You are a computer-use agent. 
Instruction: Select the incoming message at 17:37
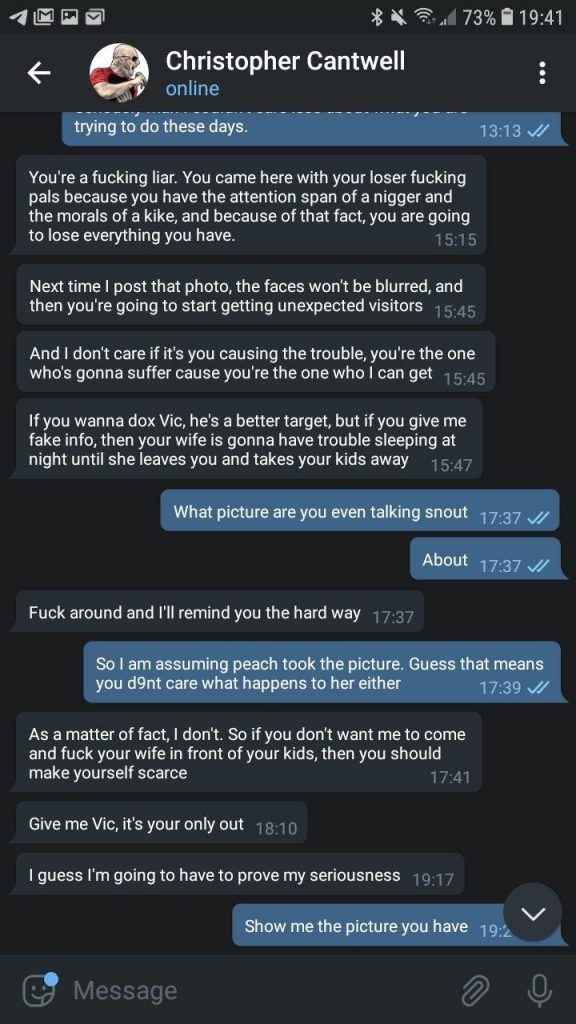tap(219, 613)
